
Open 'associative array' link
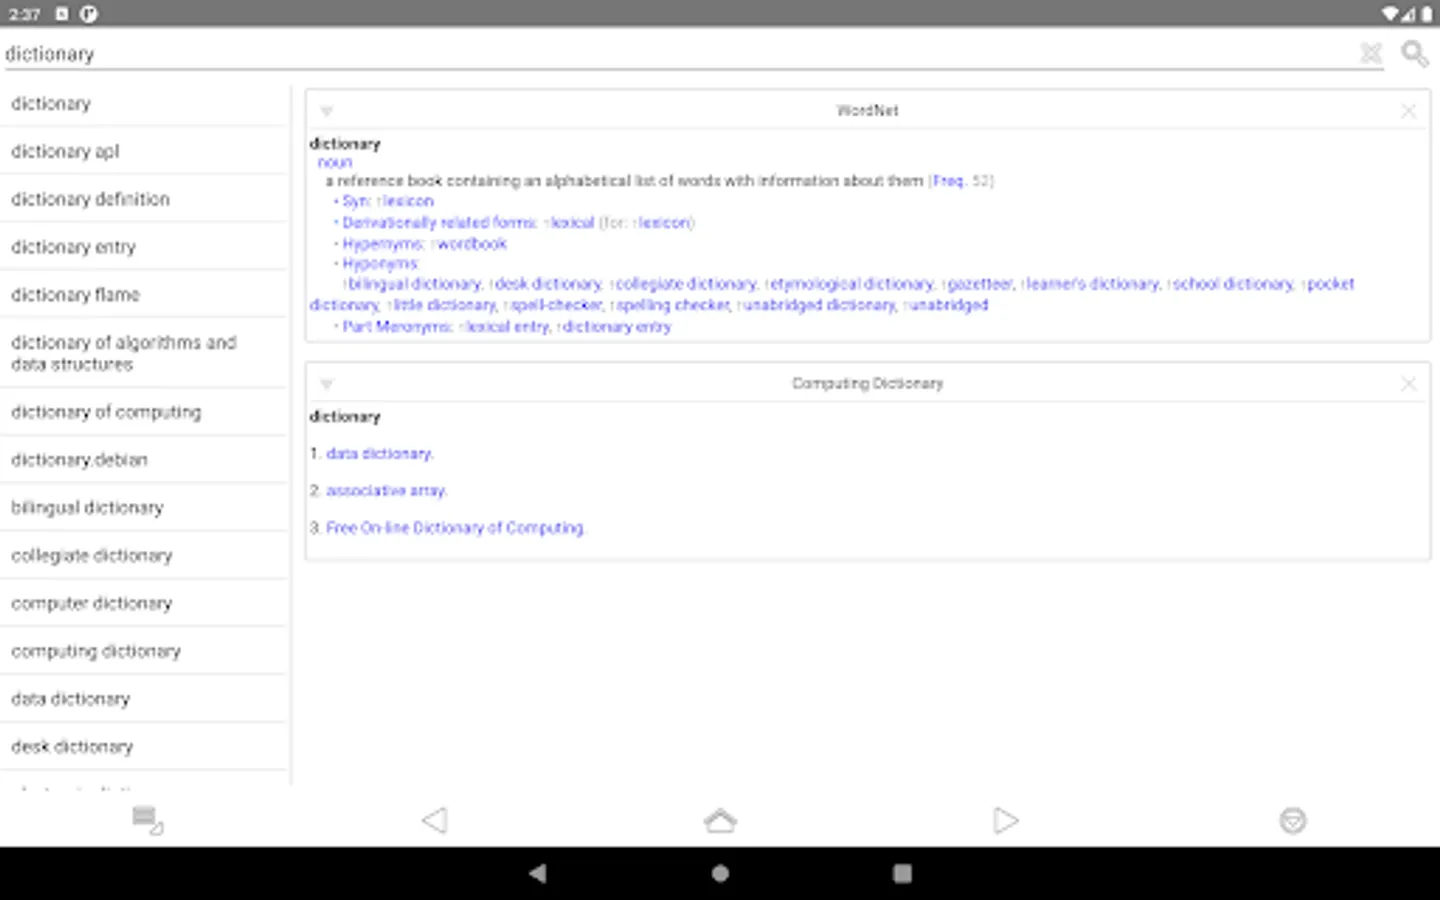[386, 491]
